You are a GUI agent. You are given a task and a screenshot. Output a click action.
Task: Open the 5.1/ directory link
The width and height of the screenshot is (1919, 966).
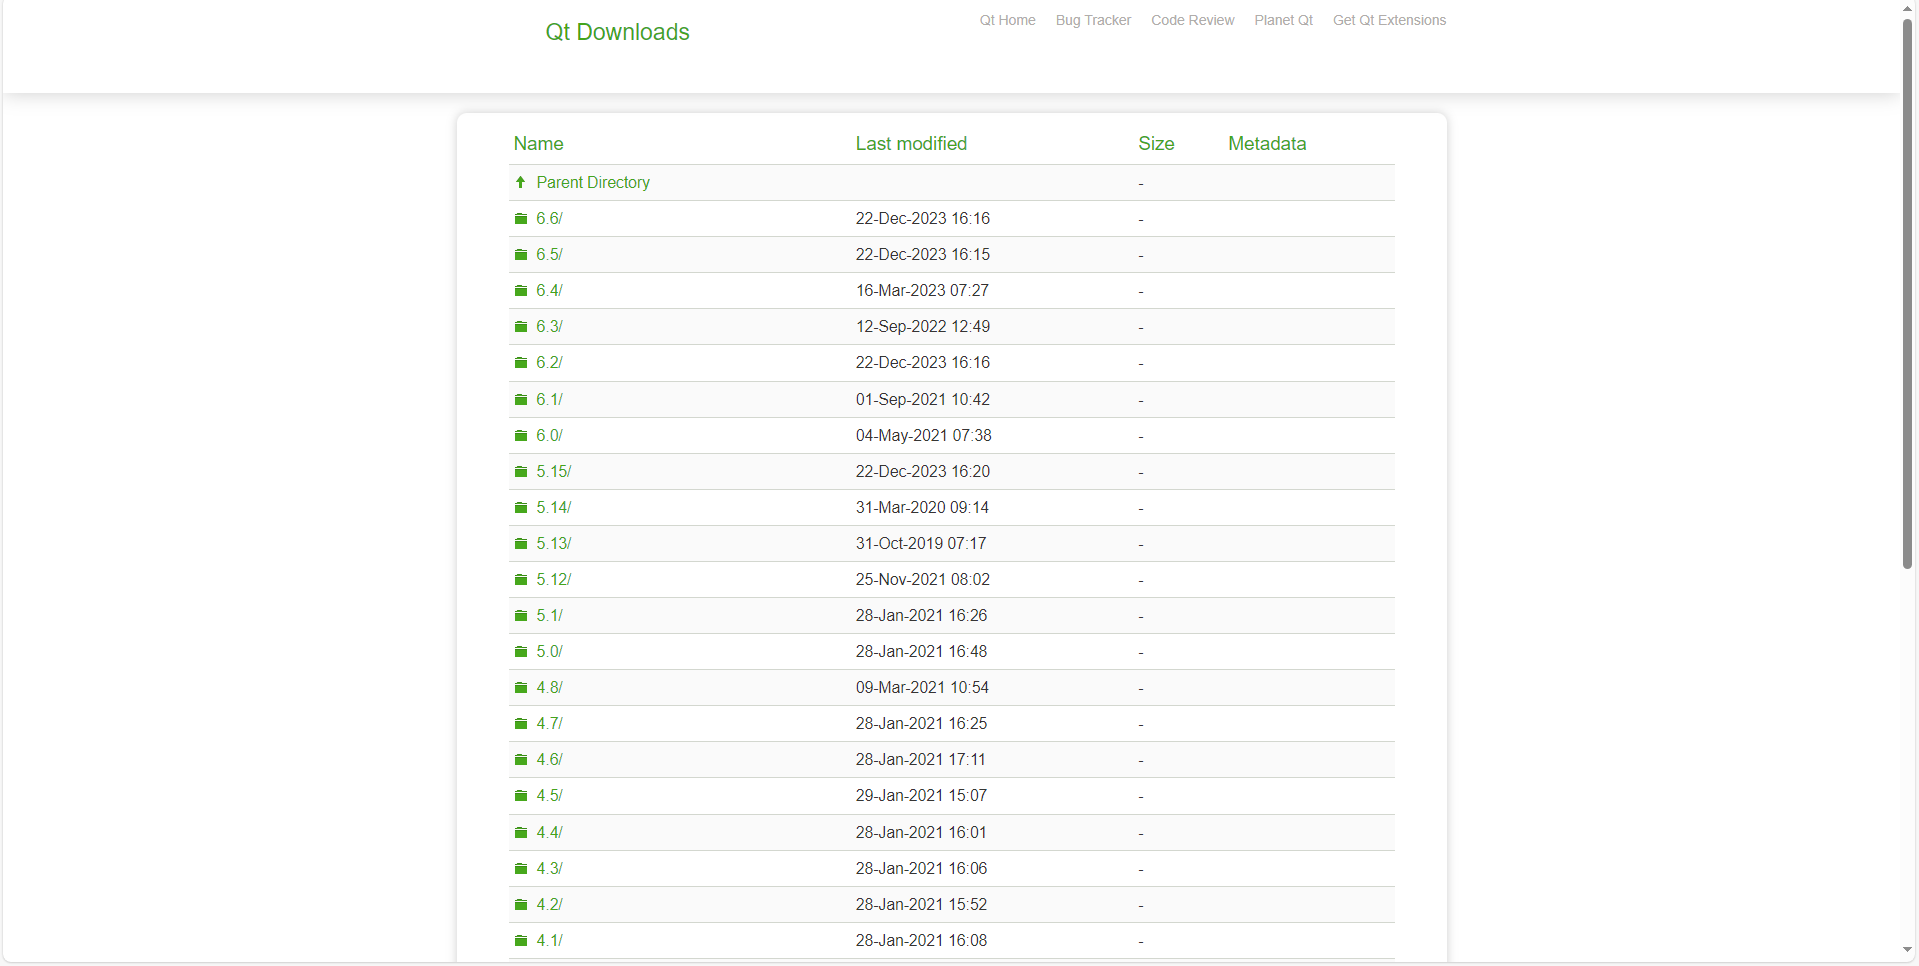coord(549,615)
